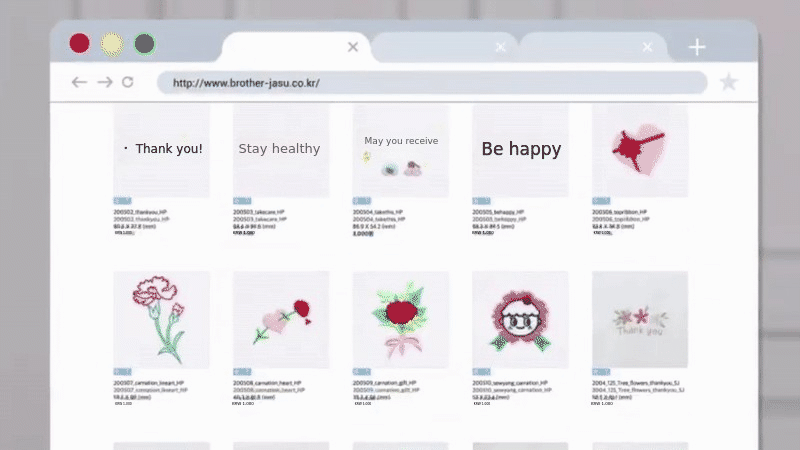Open the ribbon heart design thumbnail

640,151
